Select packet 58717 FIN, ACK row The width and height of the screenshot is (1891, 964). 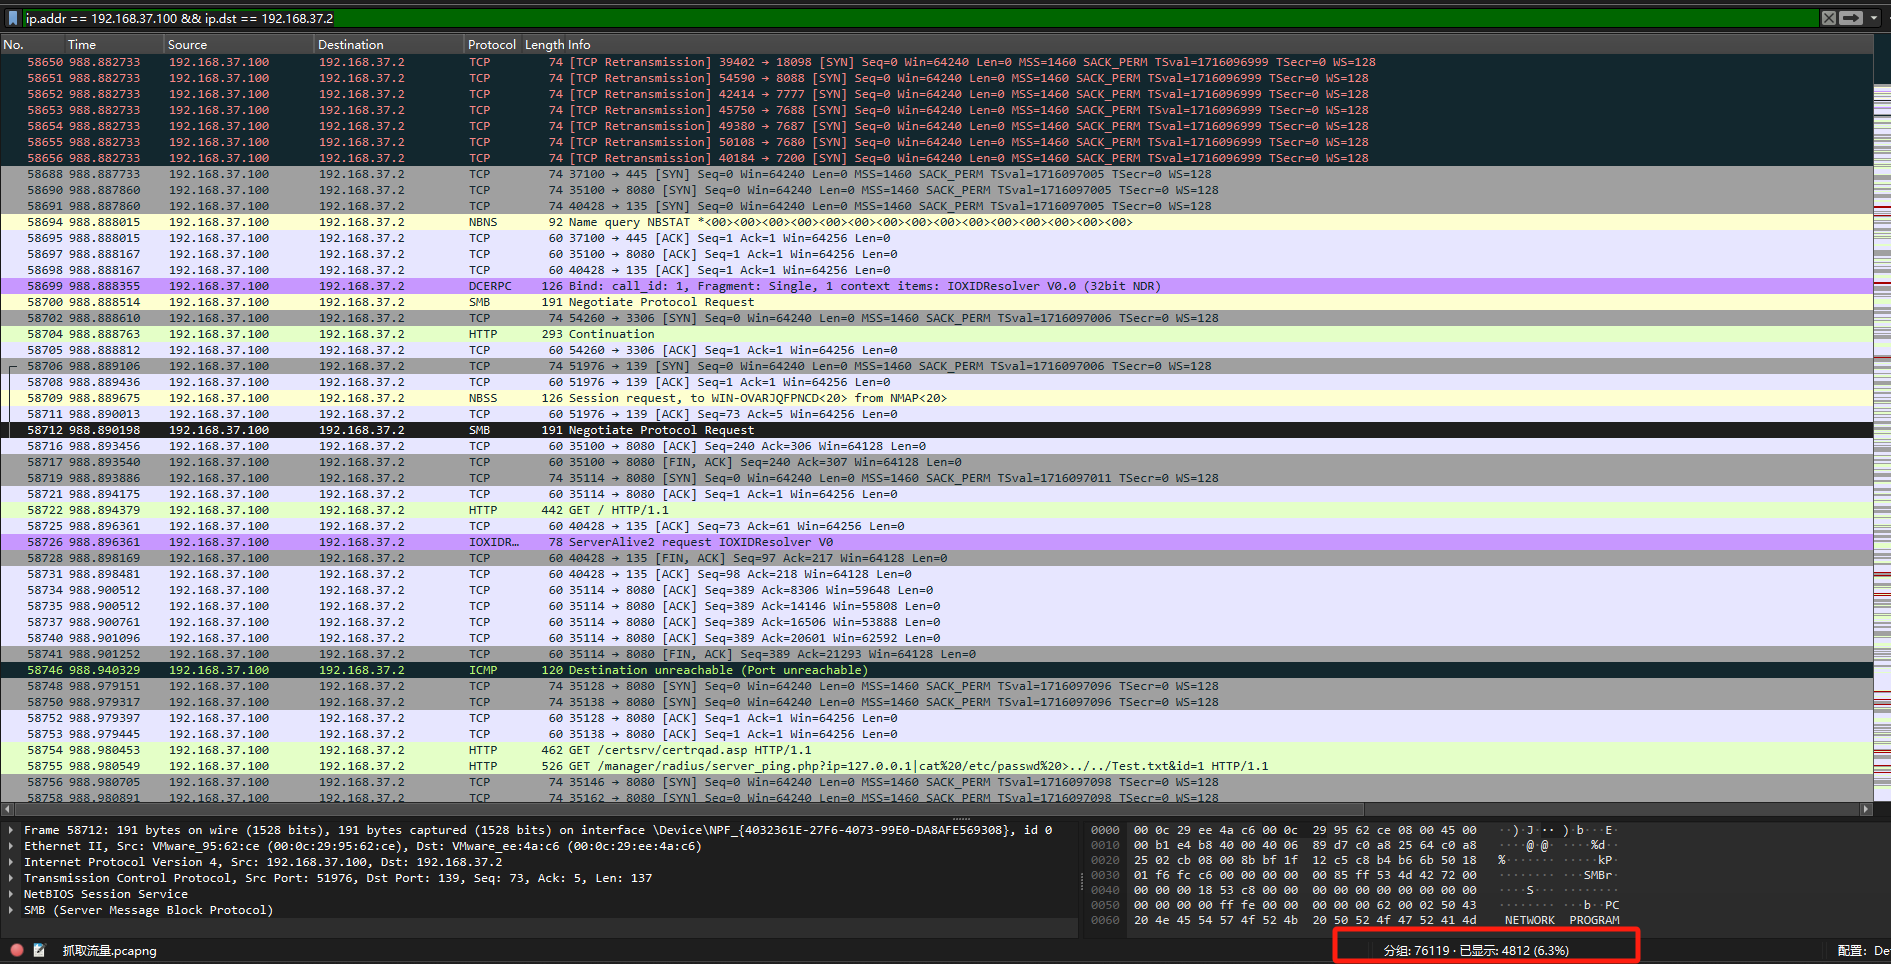point(936,462)
